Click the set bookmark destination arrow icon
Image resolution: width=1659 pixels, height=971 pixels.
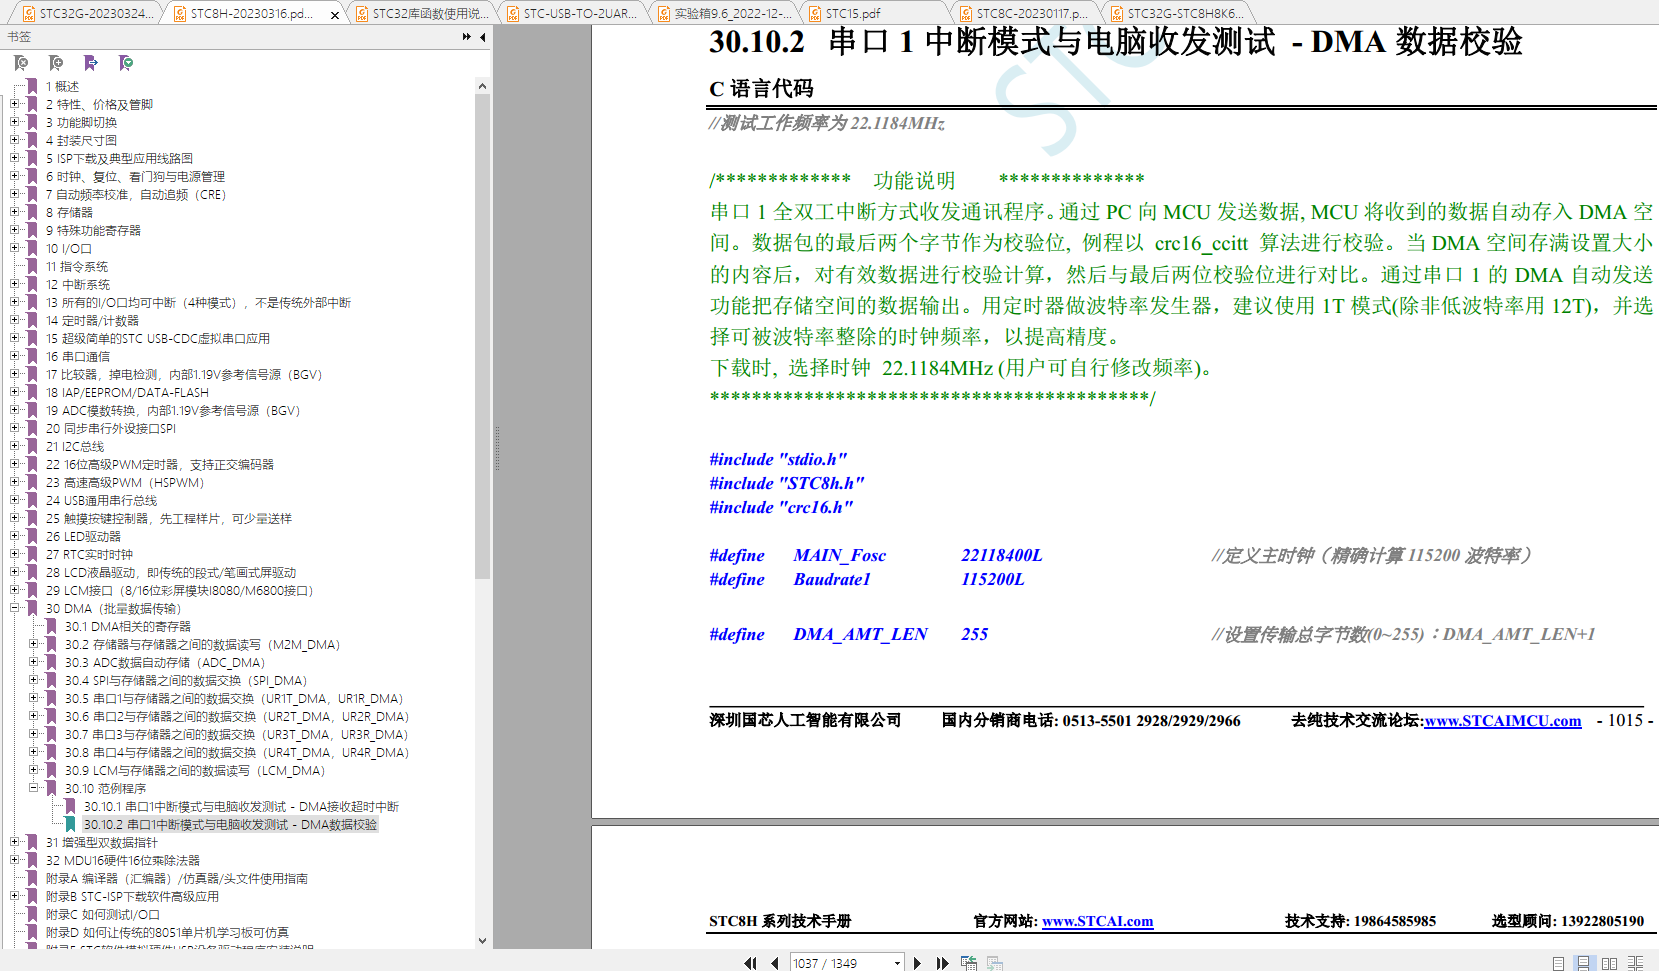[x=91, y=63]
